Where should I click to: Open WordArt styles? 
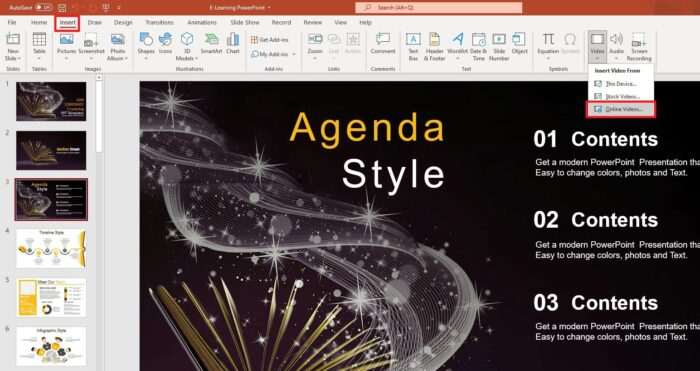coord(457,46)
